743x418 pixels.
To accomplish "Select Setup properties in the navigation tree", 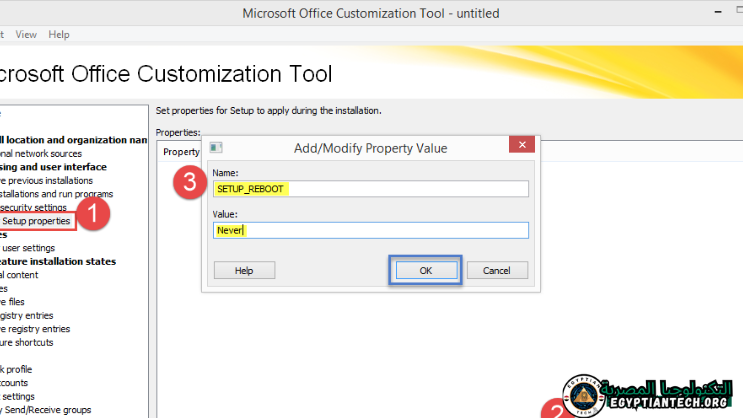I will 36,221.
